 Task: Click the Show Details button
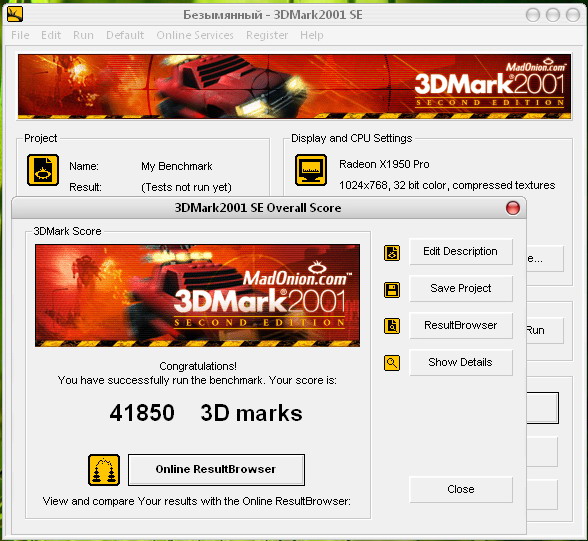coord(461,363)
